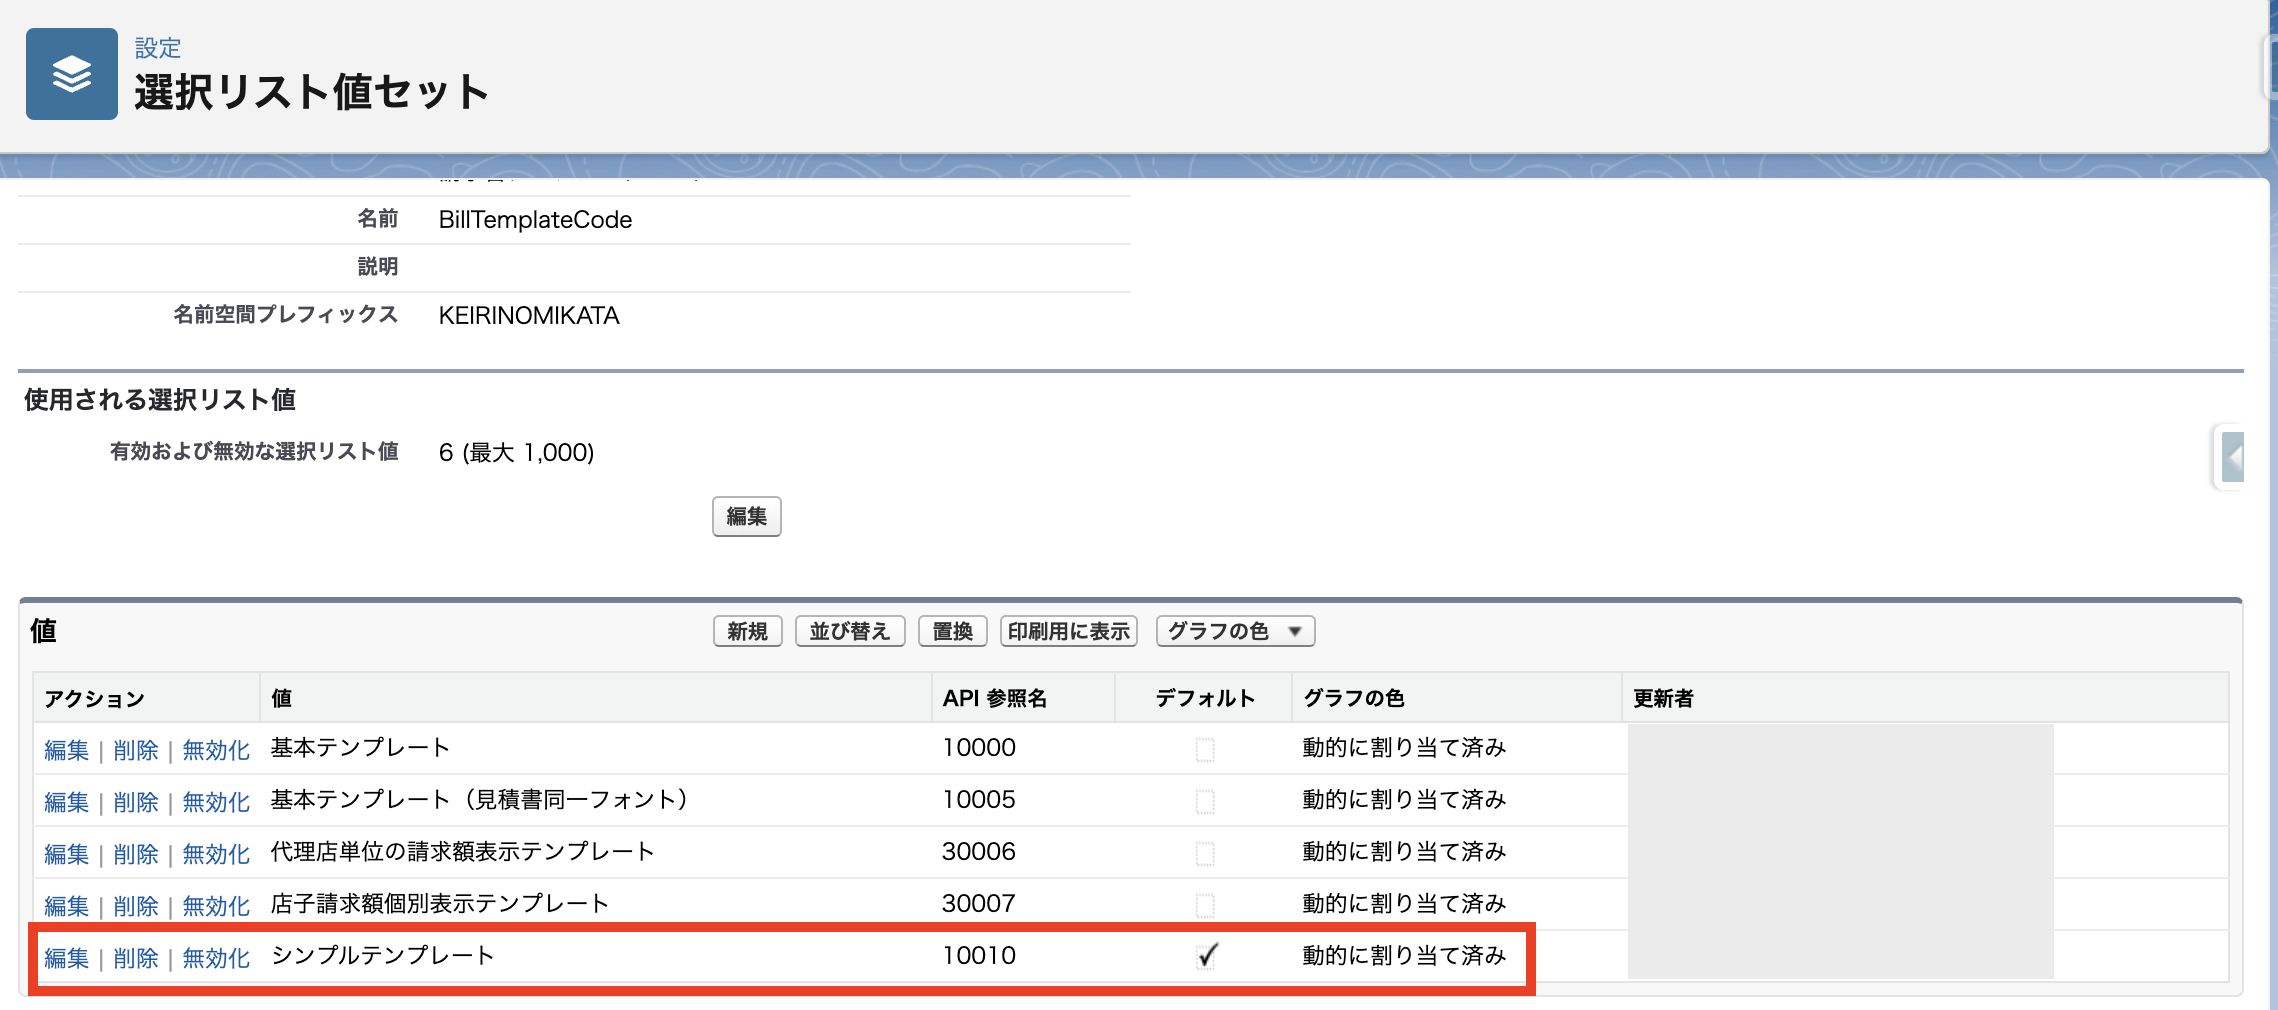Edit the 基本テンプレート（見積書同一フォント）value
The height and width of the screenshot is (1010, 2278).
(66, 800)
